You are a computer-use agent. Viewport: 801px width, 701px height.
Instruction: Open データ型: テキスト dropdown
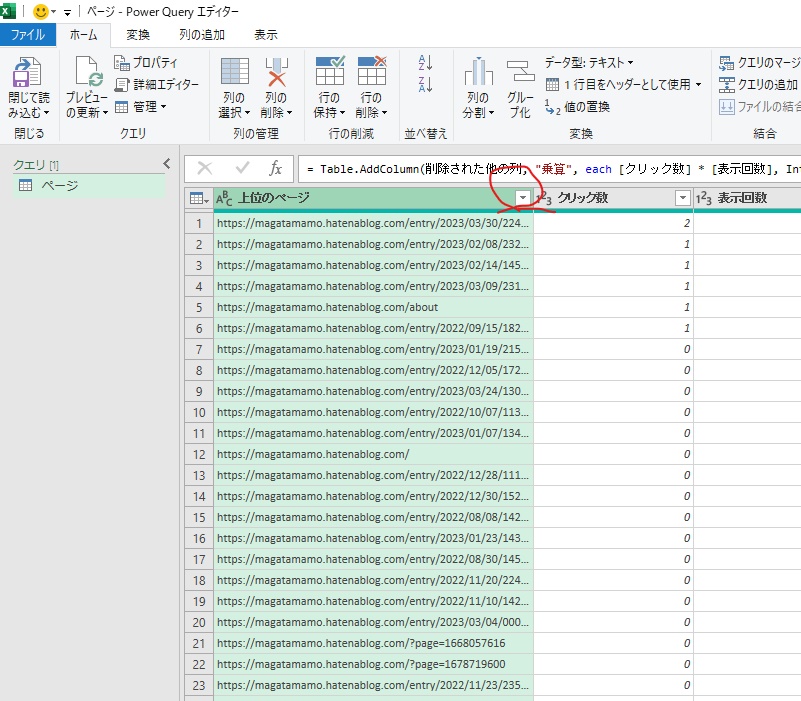pos(588,63)
